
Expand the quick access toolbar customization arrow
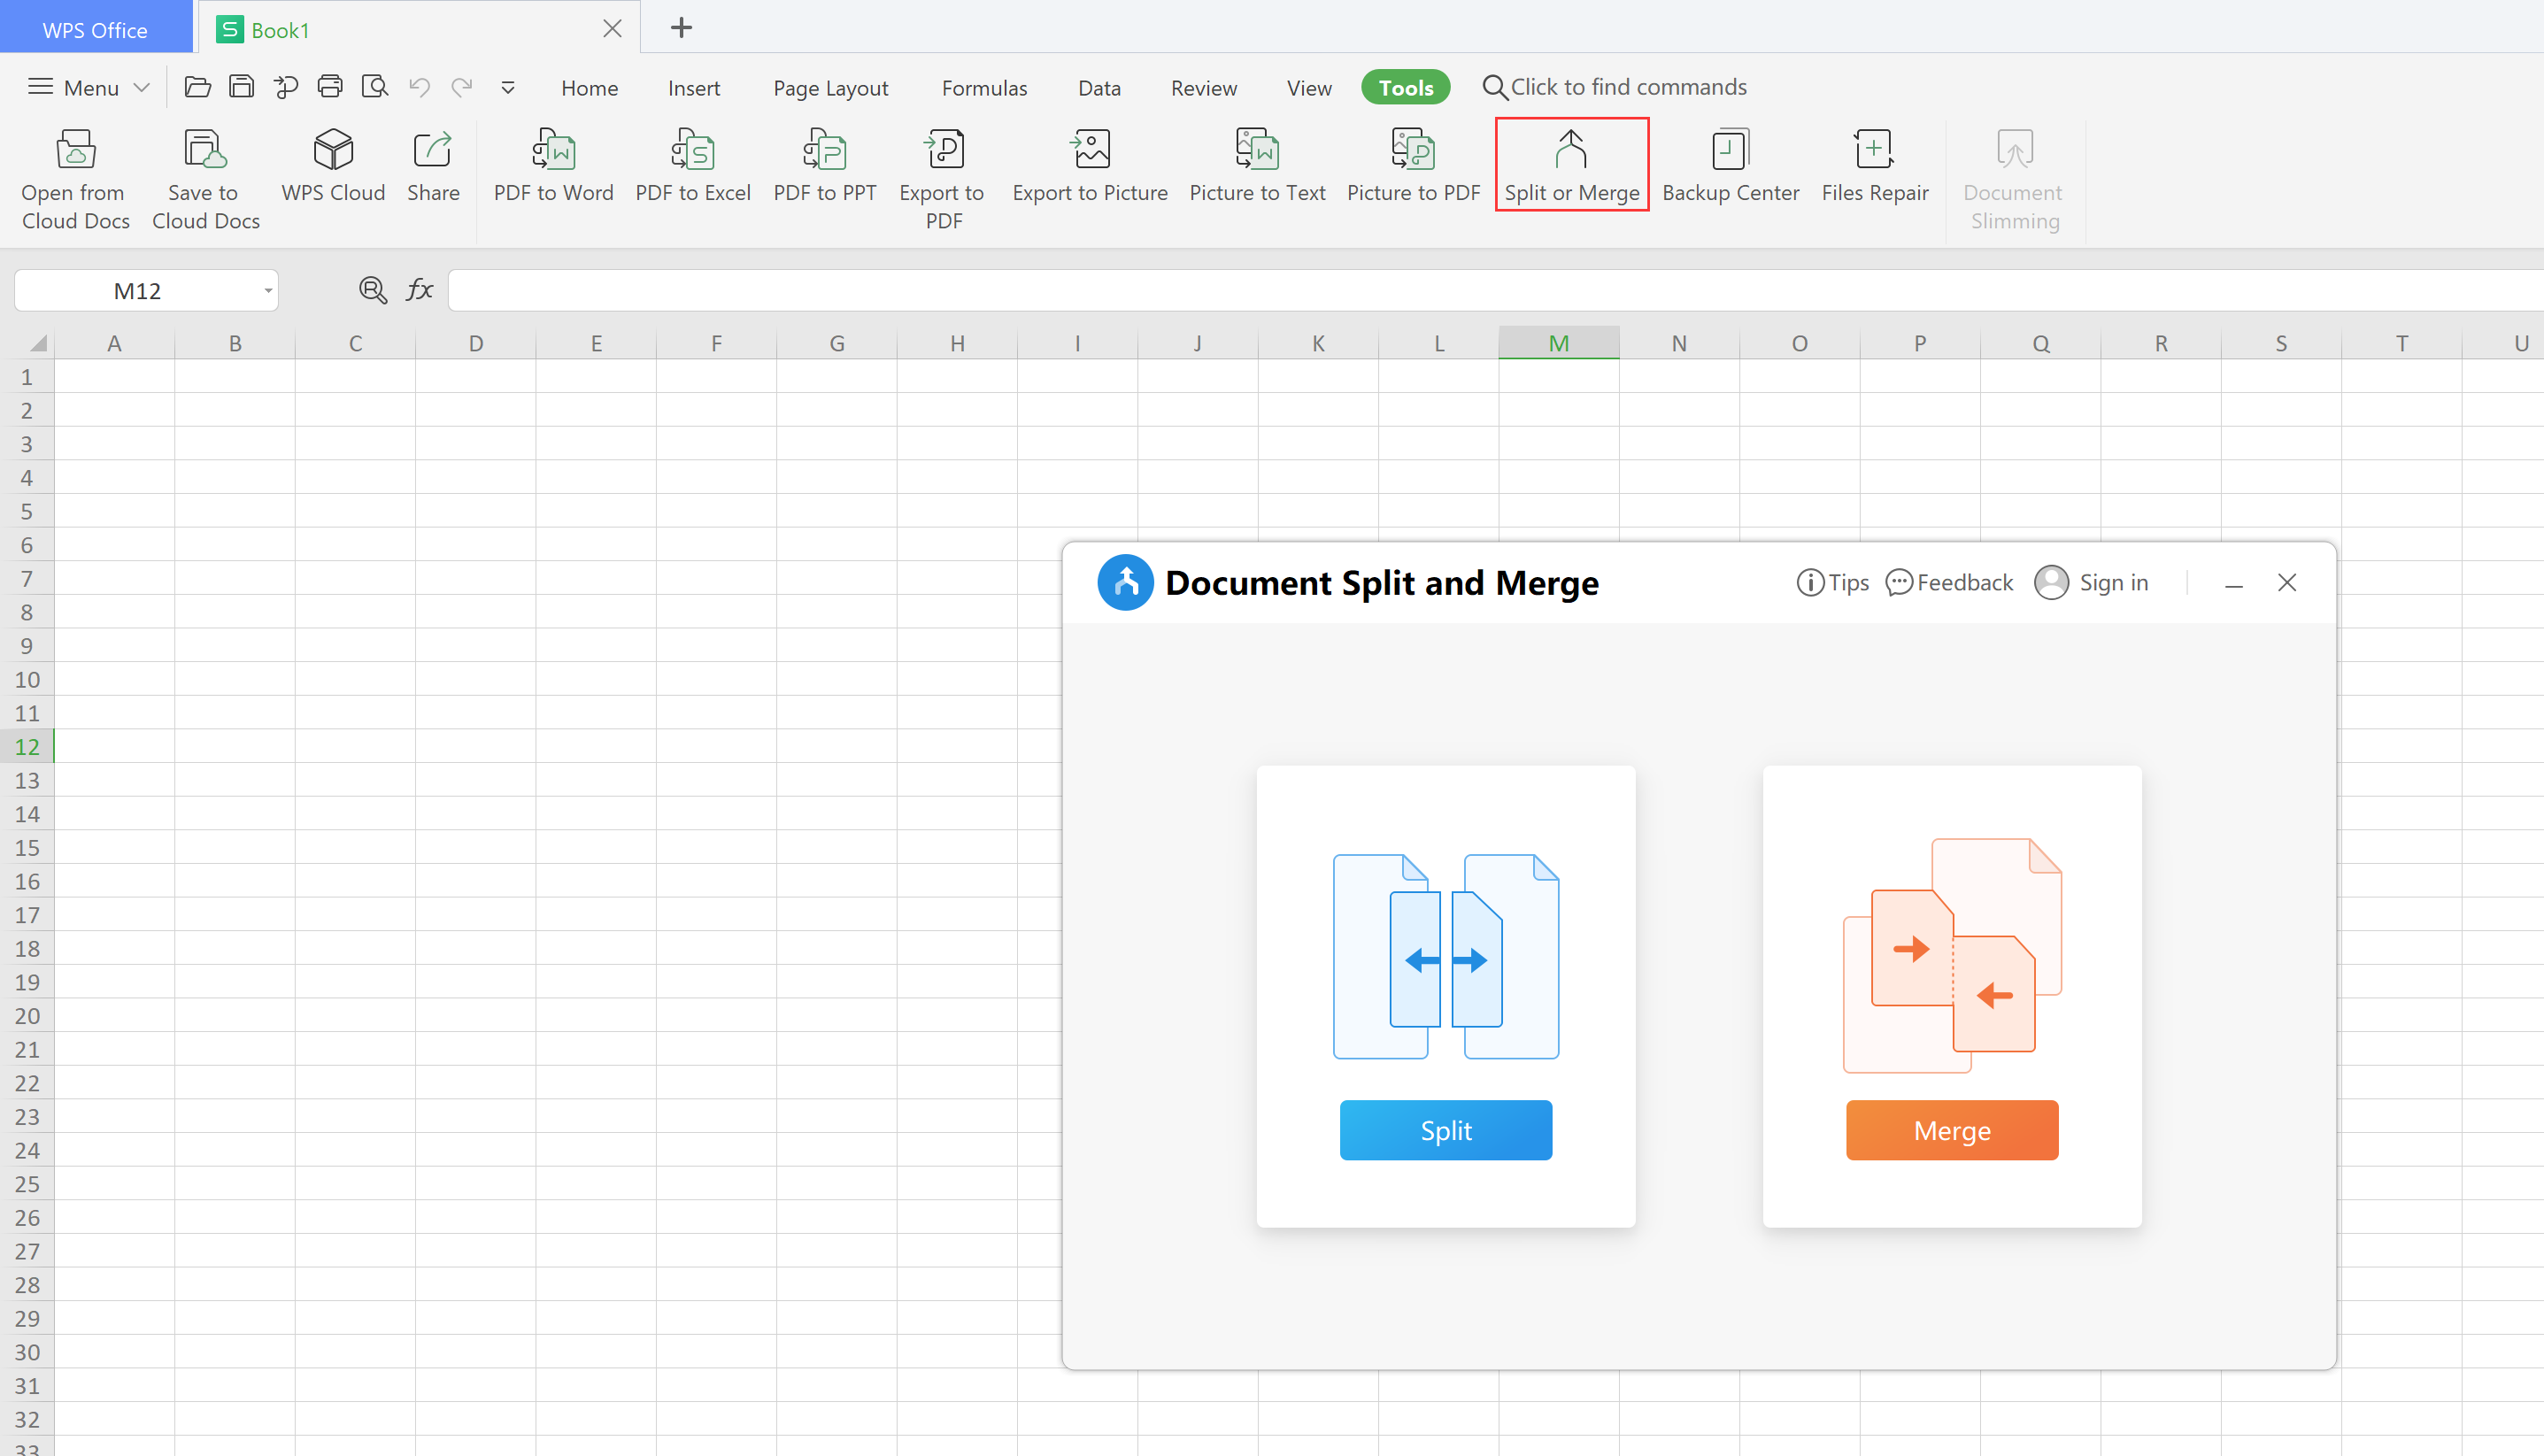point(508,88)
